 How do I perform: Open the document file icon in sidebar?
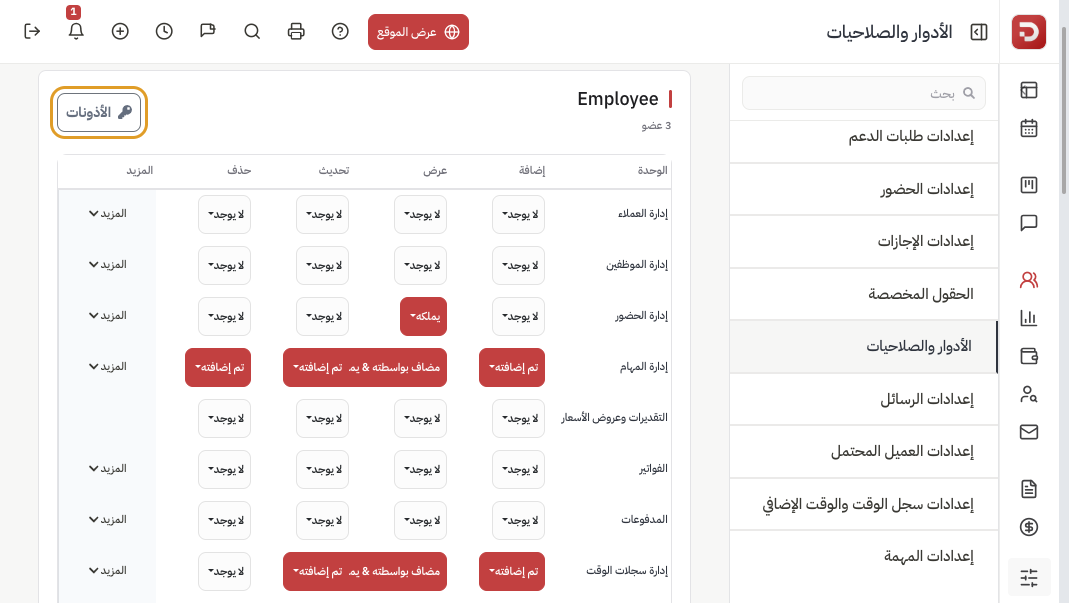click(x=1029, y=489)
